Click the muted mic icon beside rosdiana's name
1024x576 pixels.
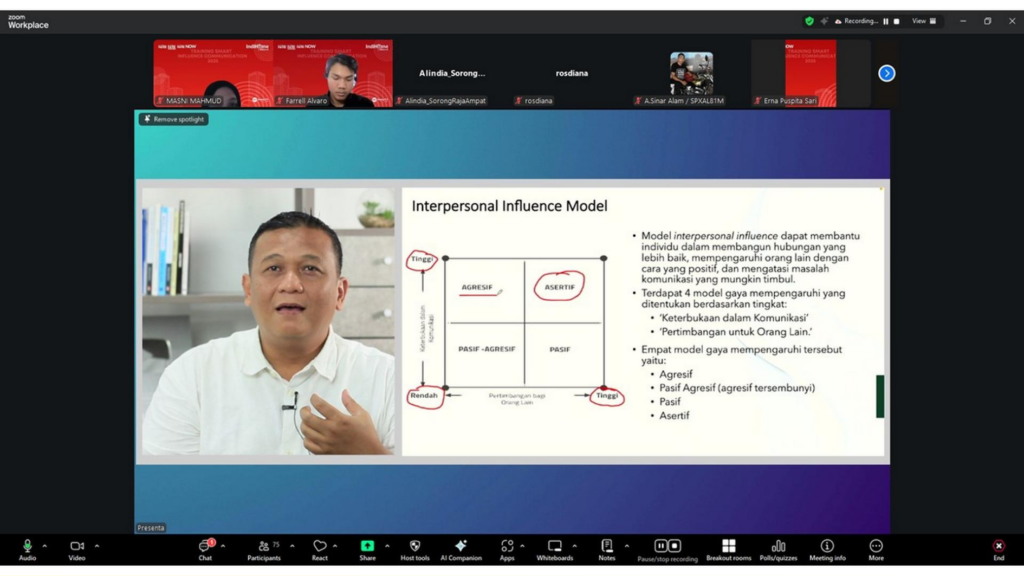(519, 101)
